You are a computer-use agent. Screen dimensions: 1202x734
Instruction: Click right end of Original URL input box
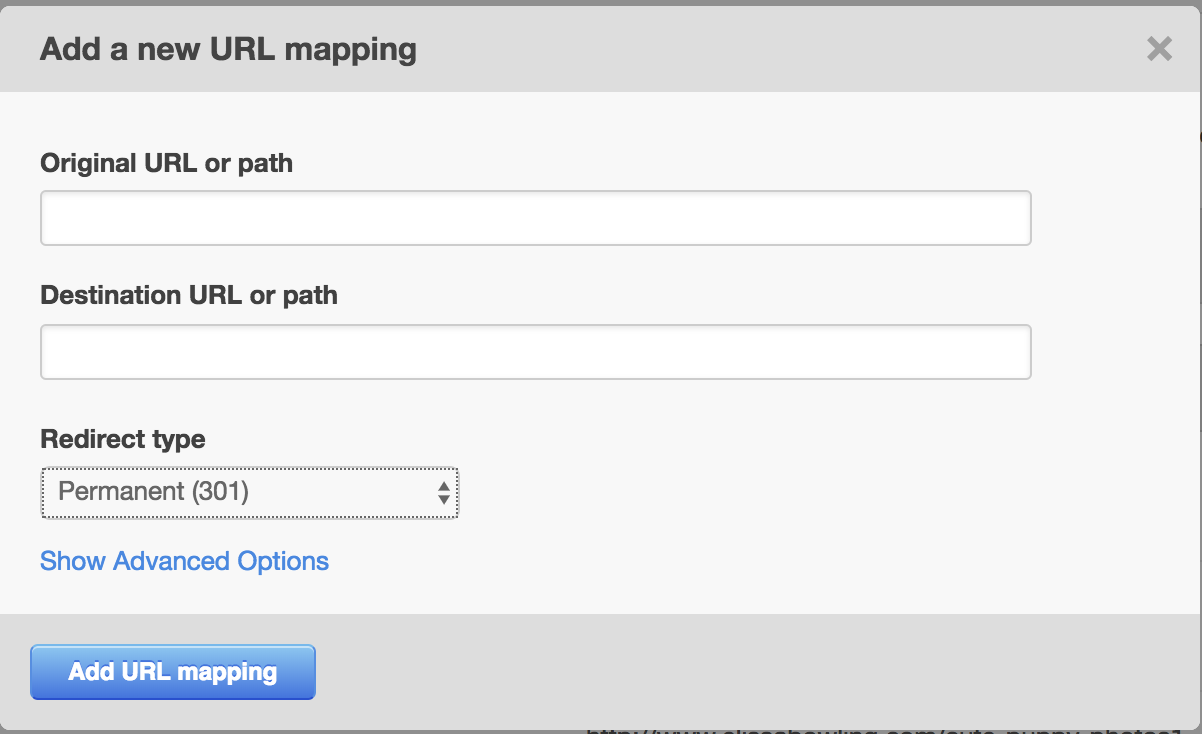[x=1010, y=218]
